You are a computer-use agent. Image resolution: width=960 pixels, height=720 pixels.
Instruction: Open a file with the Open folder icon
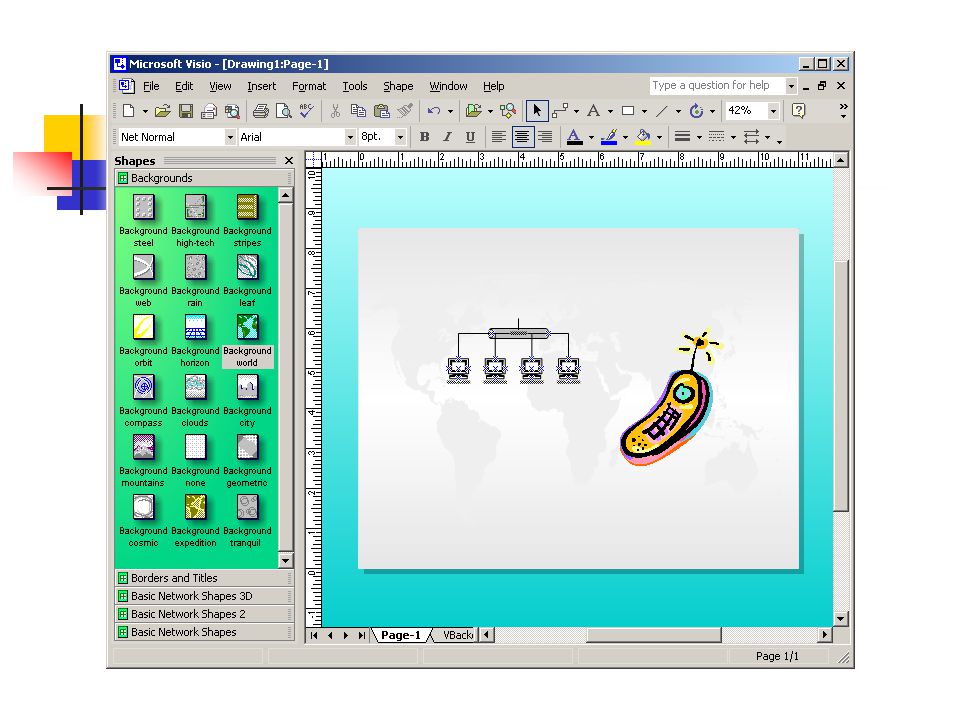[x=162, y=111]
